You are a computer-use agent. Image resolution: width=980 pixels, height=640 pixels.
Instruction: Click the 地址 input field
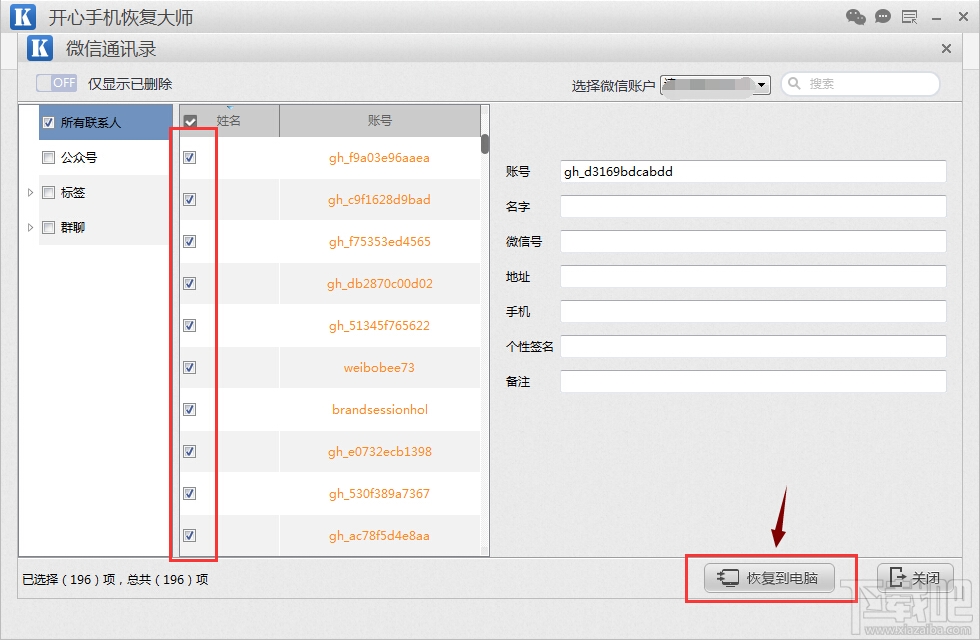coord(753,276)
